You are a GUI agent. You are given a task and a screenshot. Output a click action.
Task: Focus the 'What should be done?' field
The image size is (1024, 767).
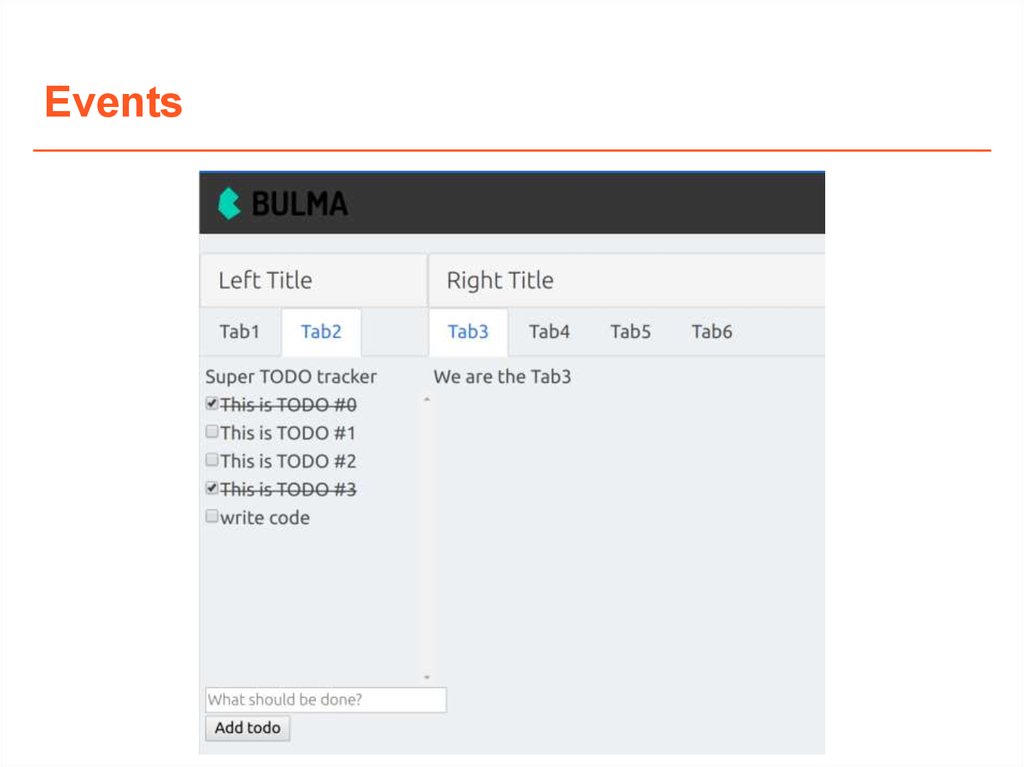[x=325, y=700]
